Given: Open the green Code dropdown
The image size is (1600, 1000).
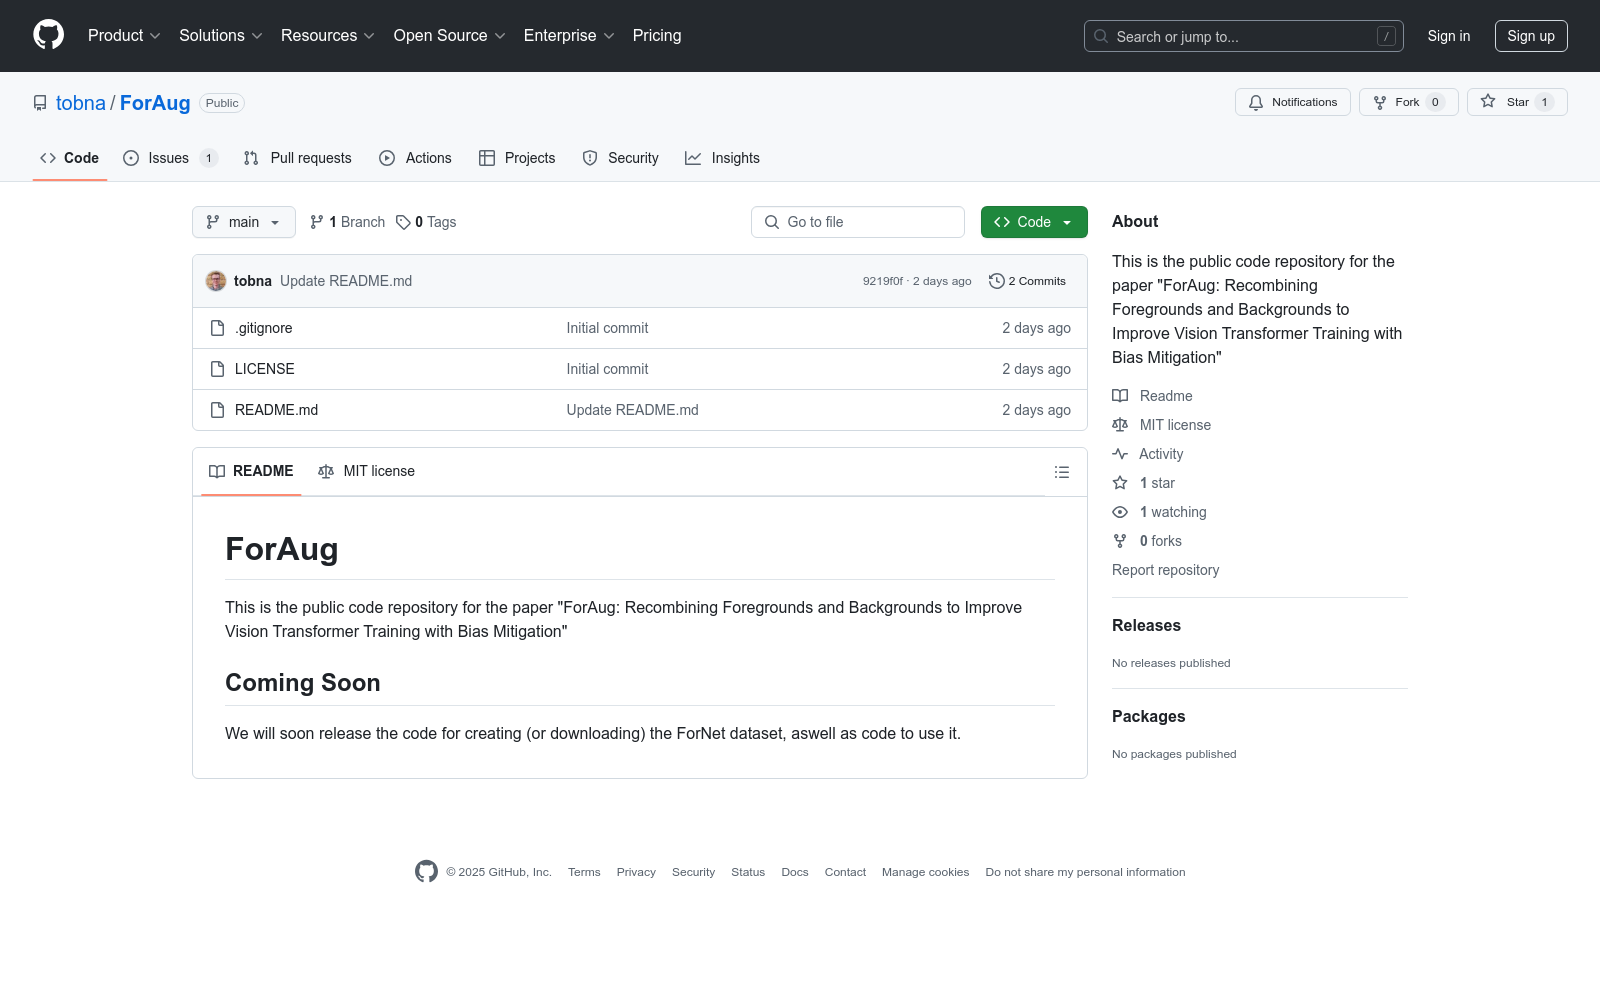Looking at the screenshot, I should 1034,222.
